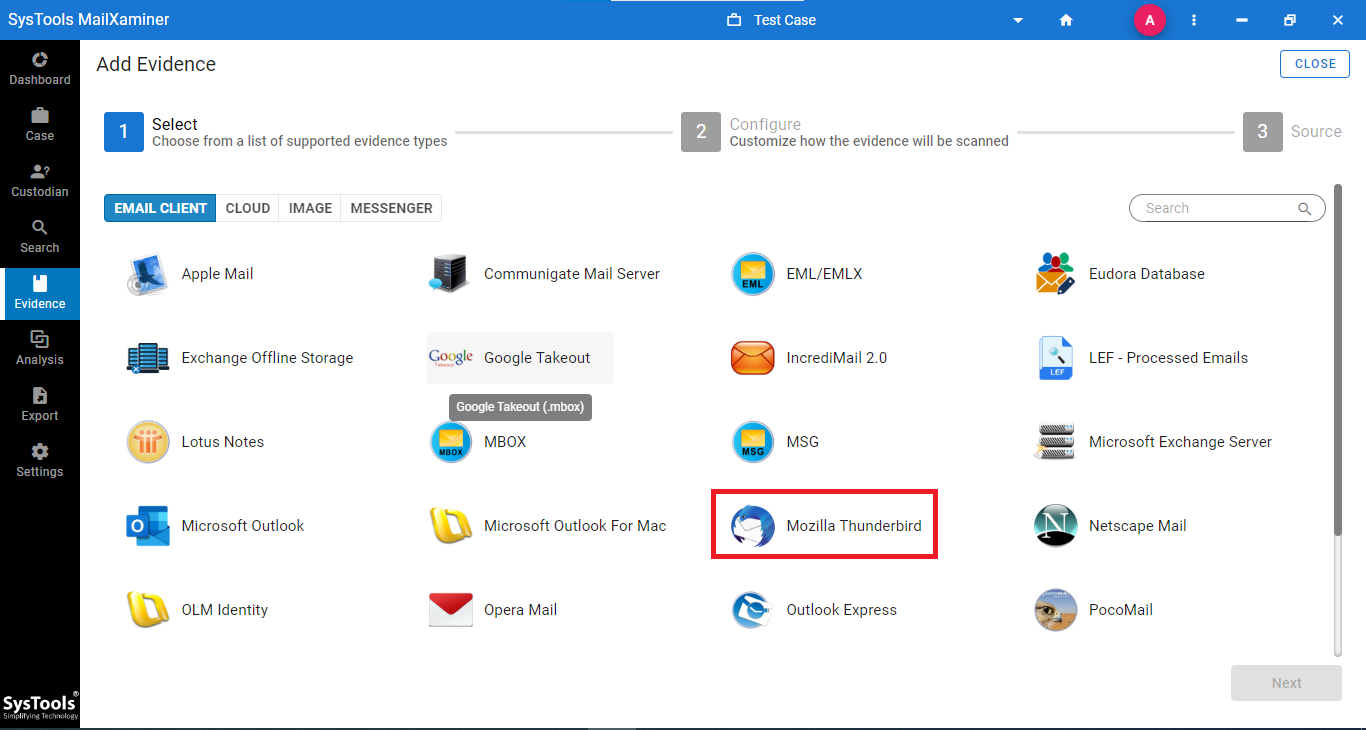Image resolution: width=1366 pixels, height=730 pixels.
Task: Select the Eudora Database icon
Action: tap(1055, 274)
